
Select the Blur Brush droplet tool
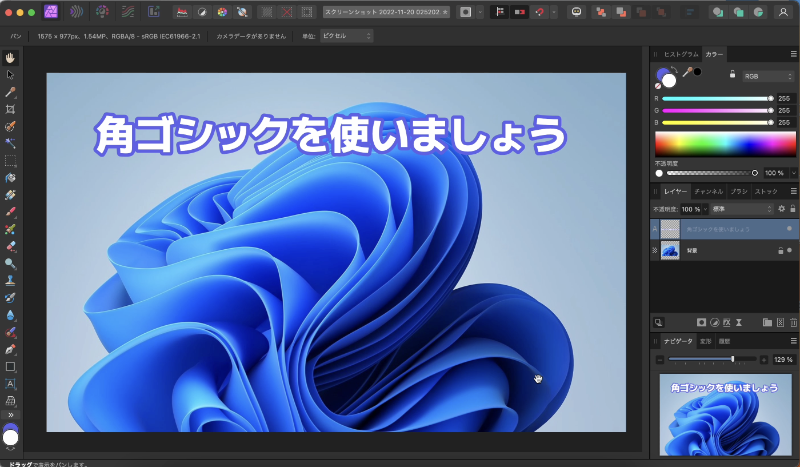click(x=10, y=315)
